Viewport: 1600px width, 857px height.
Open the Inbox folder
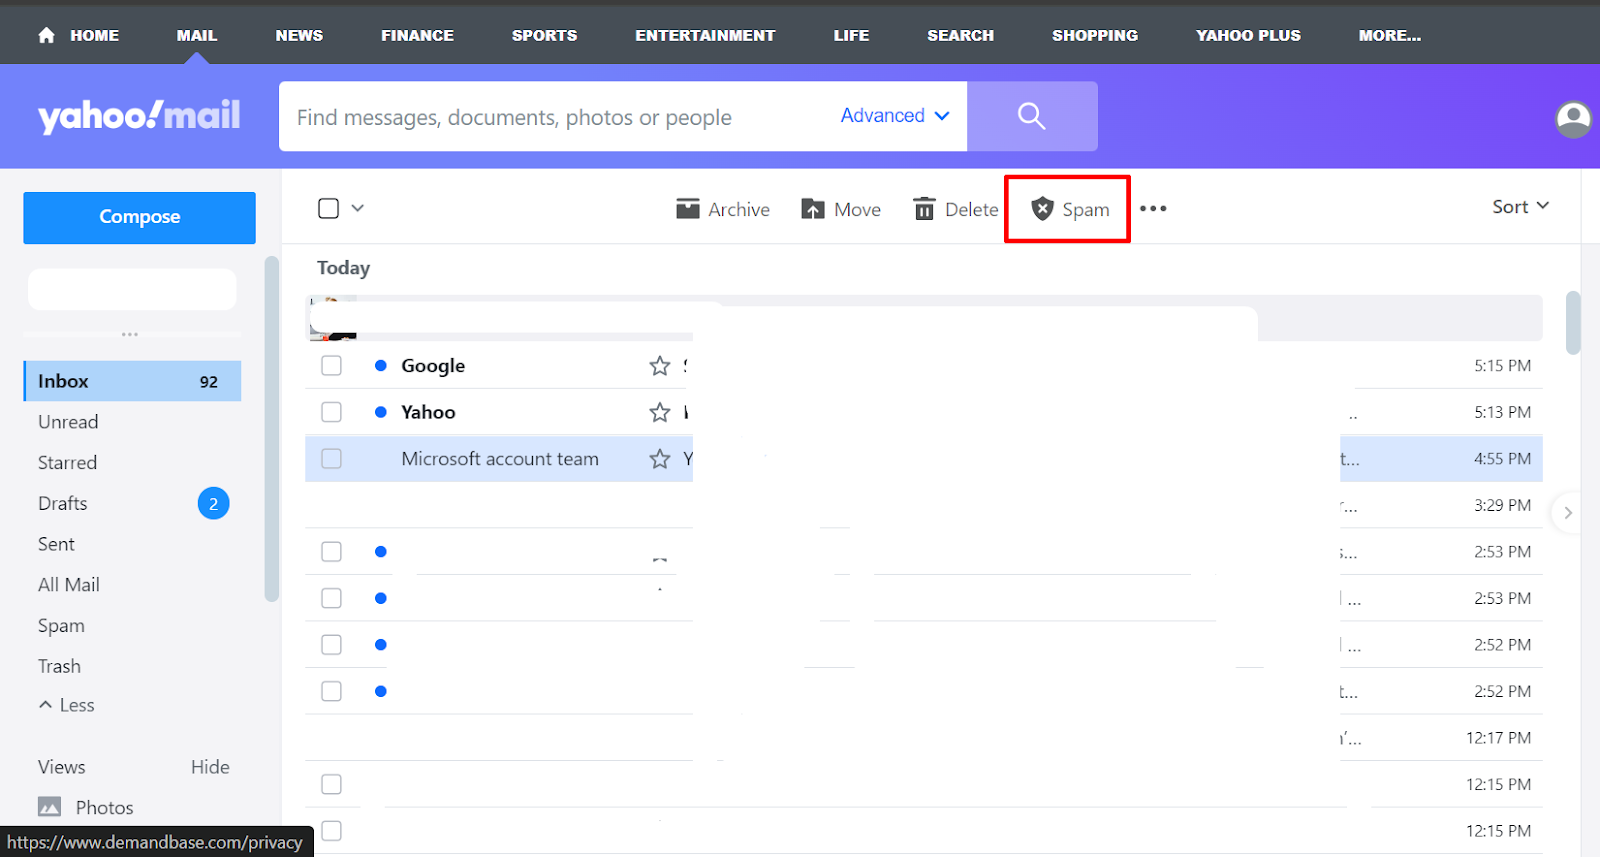(132, 381)
